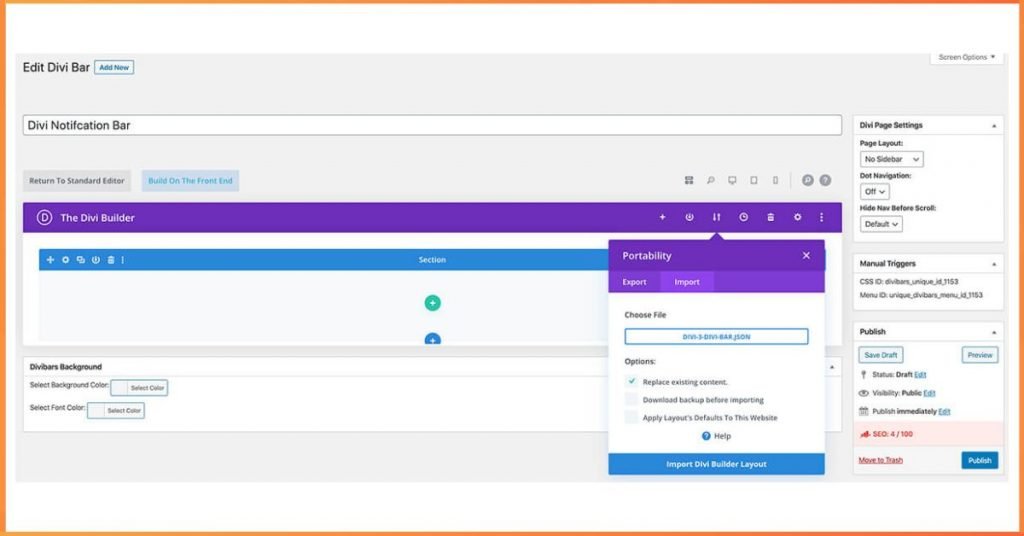Collapse the Divi Page Settings box
This screenshot has height=536, width=1024.
click(994, 125)
